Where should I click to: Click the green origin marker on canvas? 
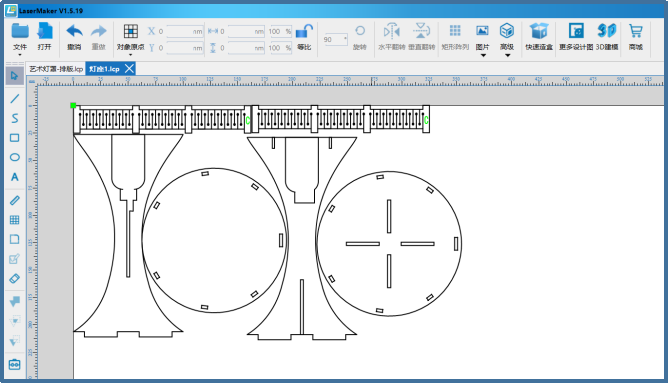[73, 105]
